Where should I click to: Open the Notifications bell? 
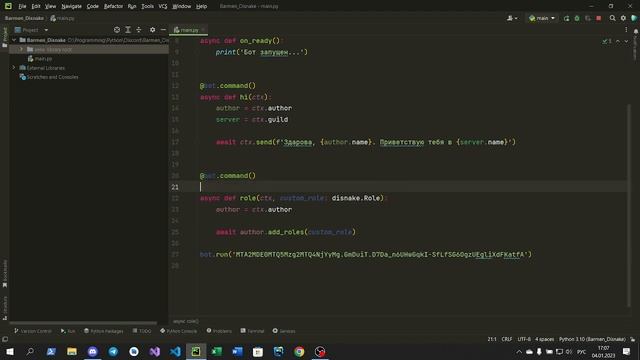coord(636,31)
